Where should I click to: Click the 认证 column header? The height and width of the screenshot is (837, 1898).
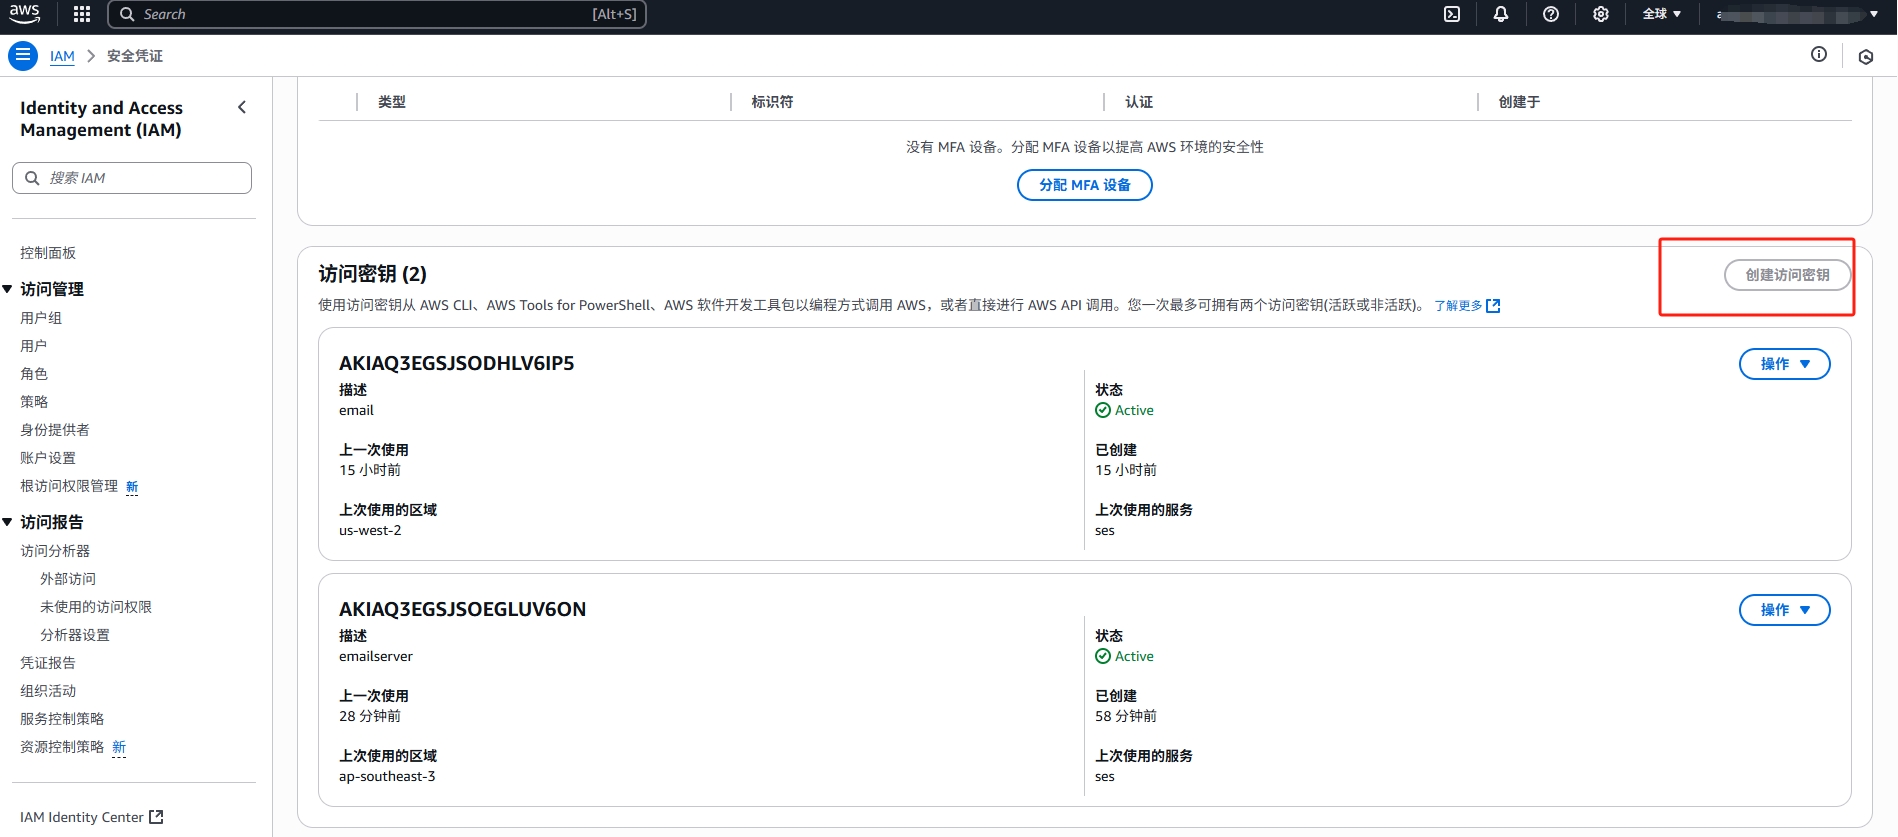pyautogui.click(x=1139, y=102)
